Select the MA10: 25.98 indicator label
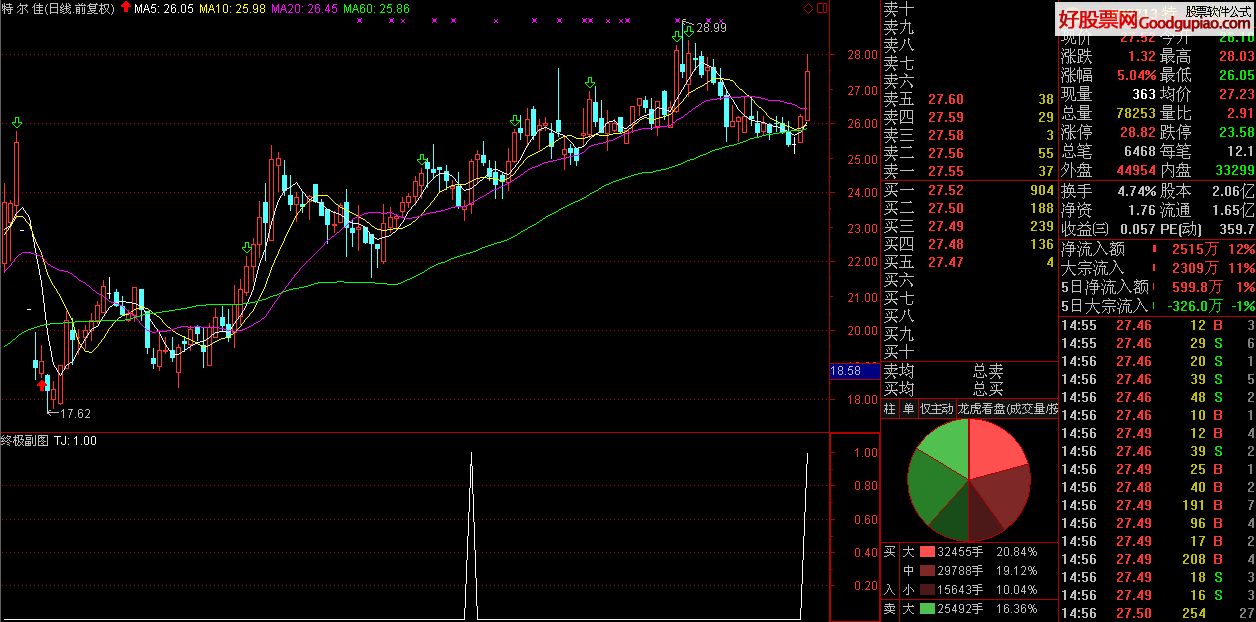Screen dimensions: 1256x622 (x=232, y=8)
